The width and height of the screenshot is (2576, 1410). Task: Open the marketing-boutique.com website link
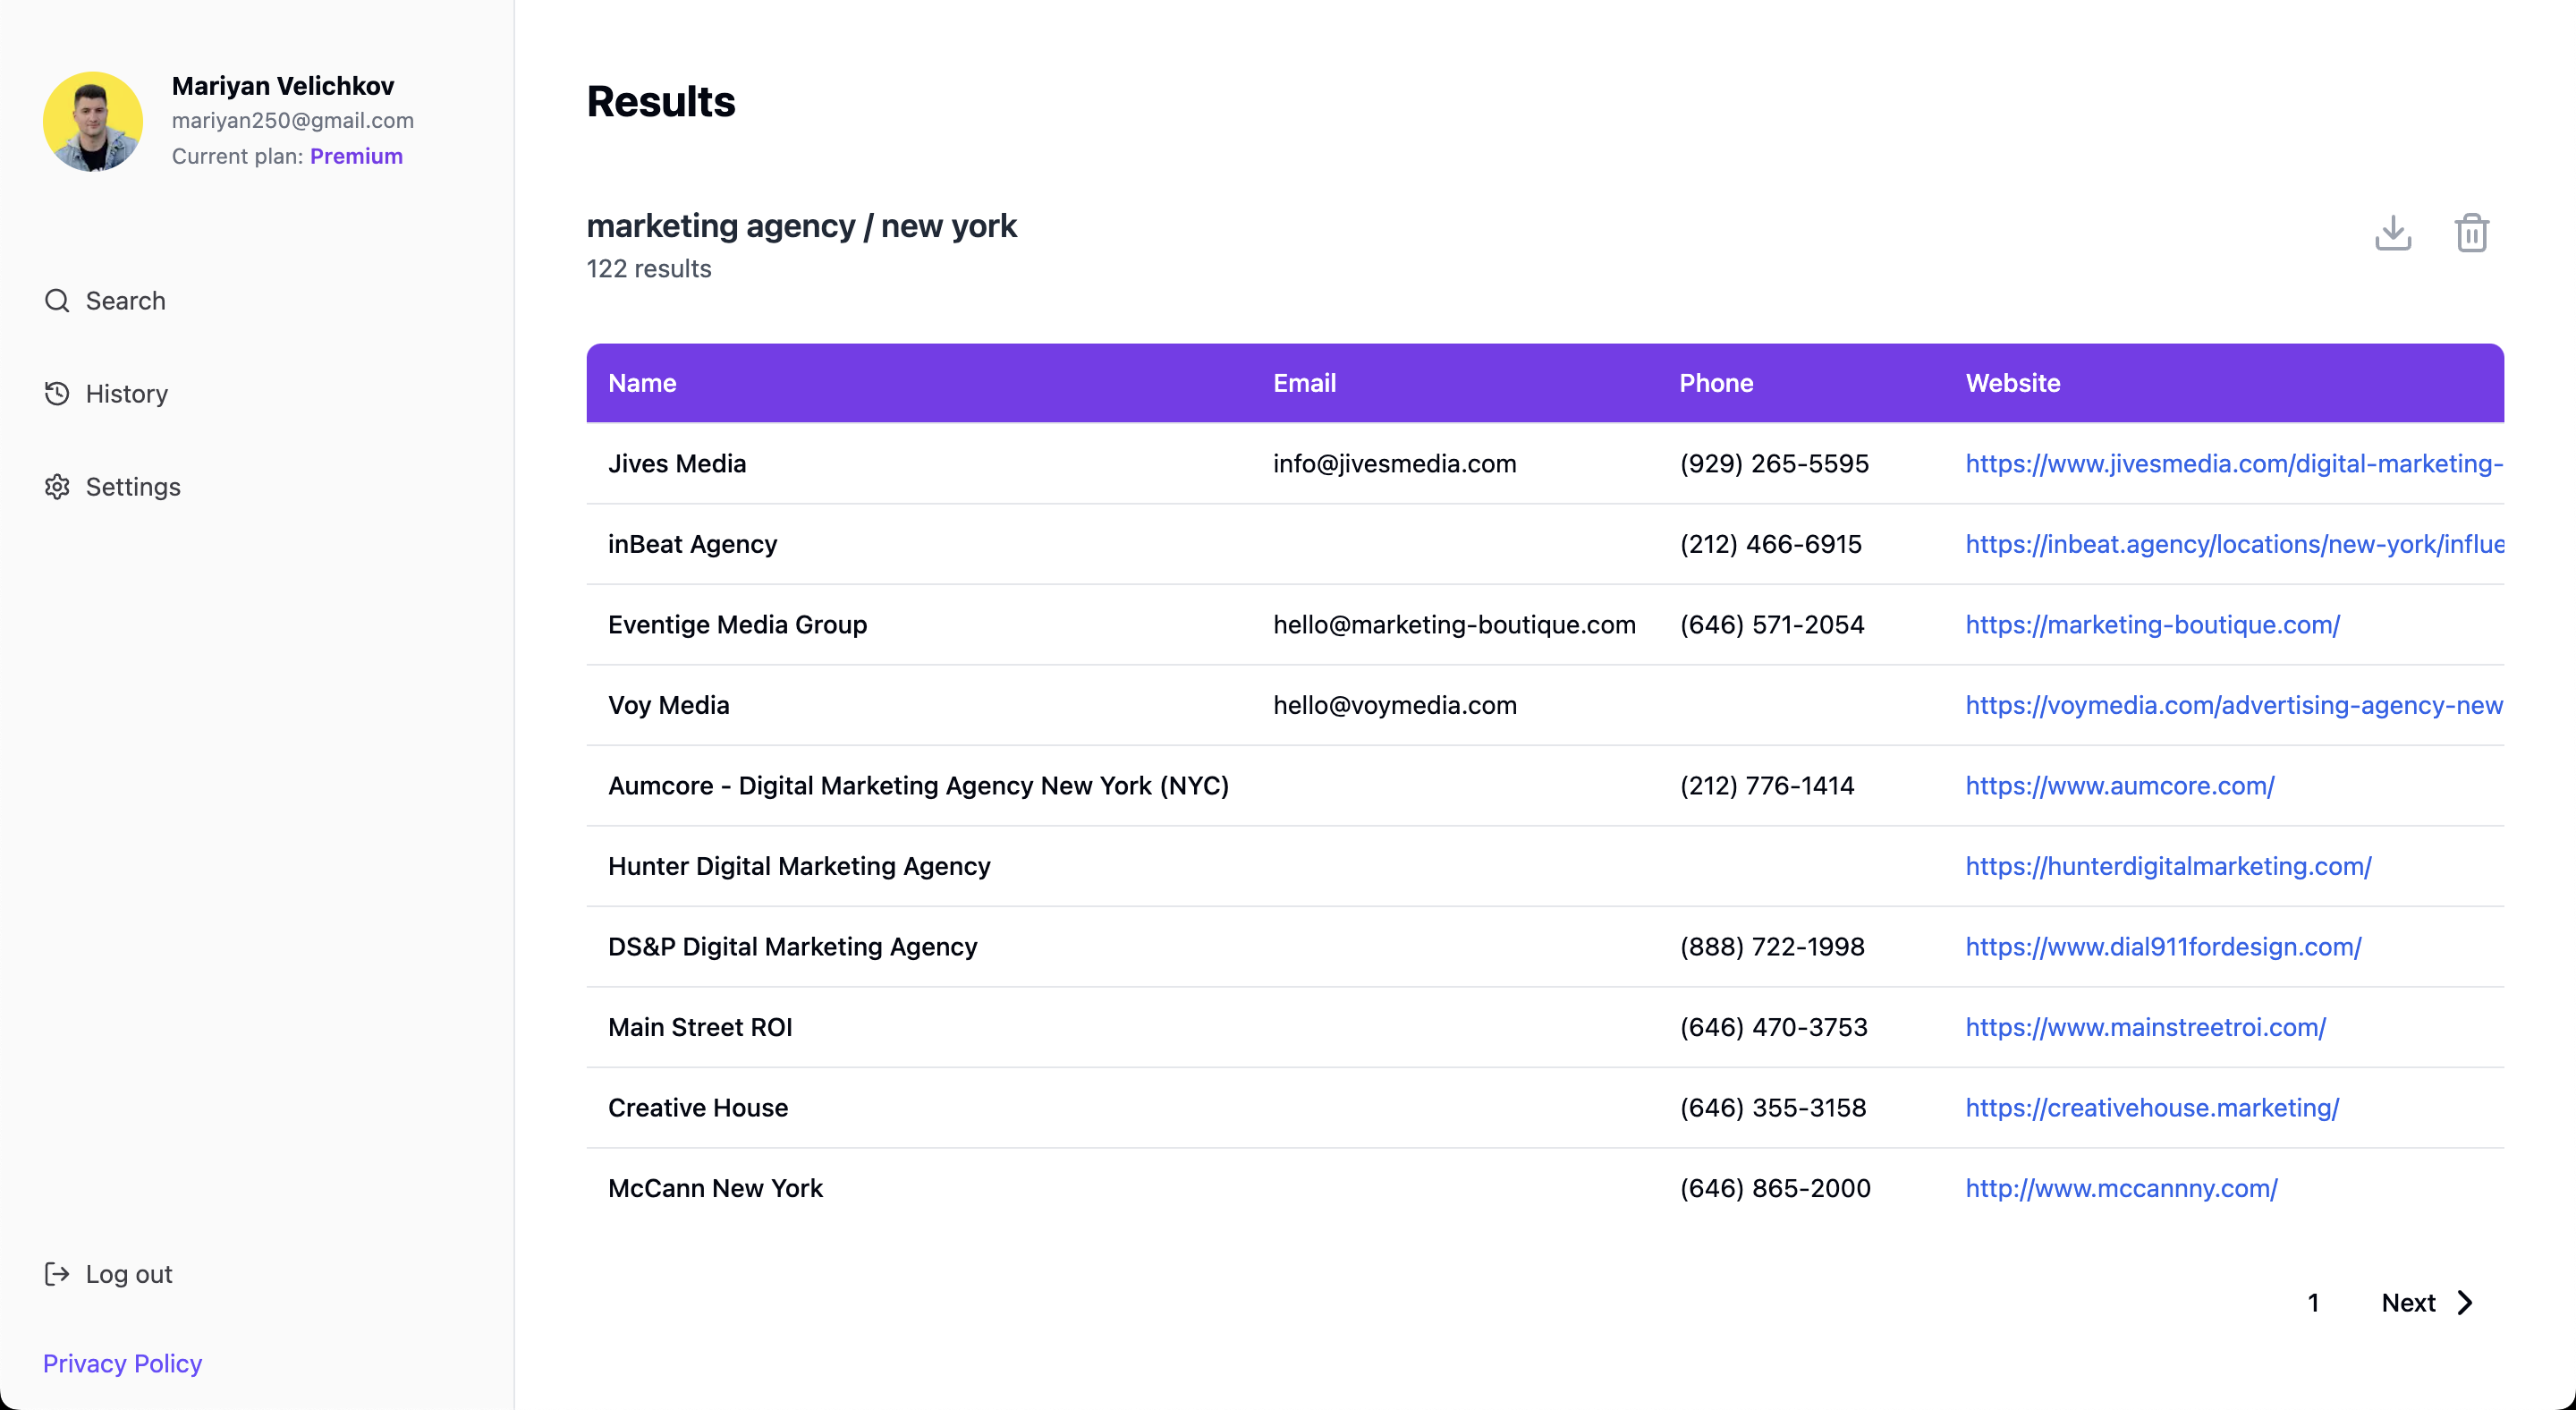pos(2152,625)
